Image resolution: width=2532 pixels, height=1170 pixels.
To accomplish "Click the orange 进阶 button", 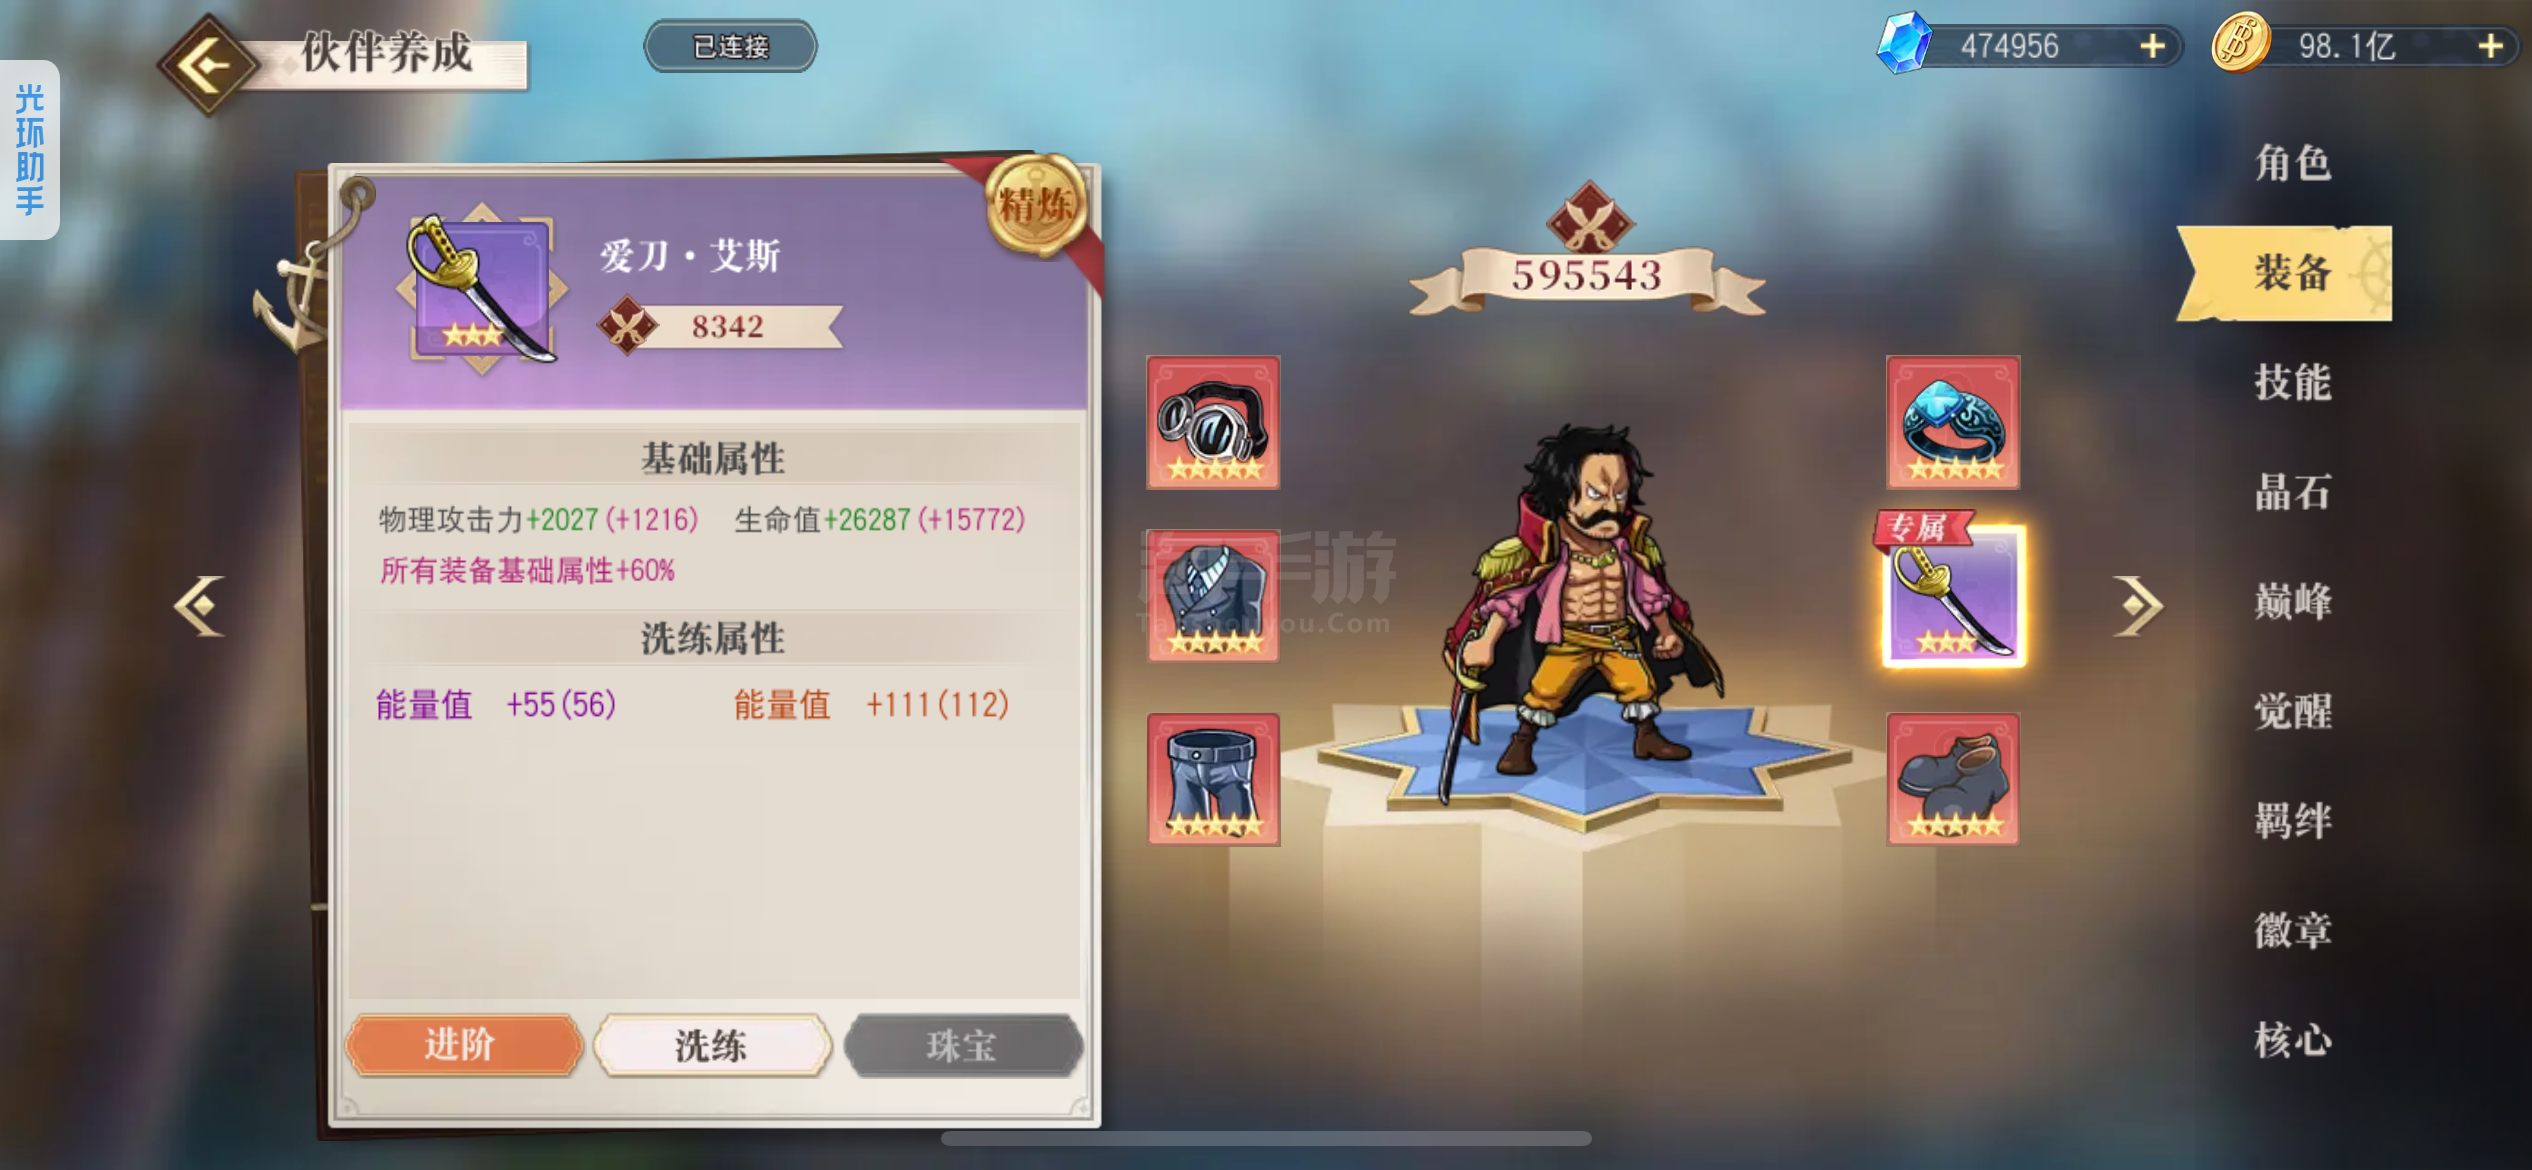I will tap(463, 1045).
